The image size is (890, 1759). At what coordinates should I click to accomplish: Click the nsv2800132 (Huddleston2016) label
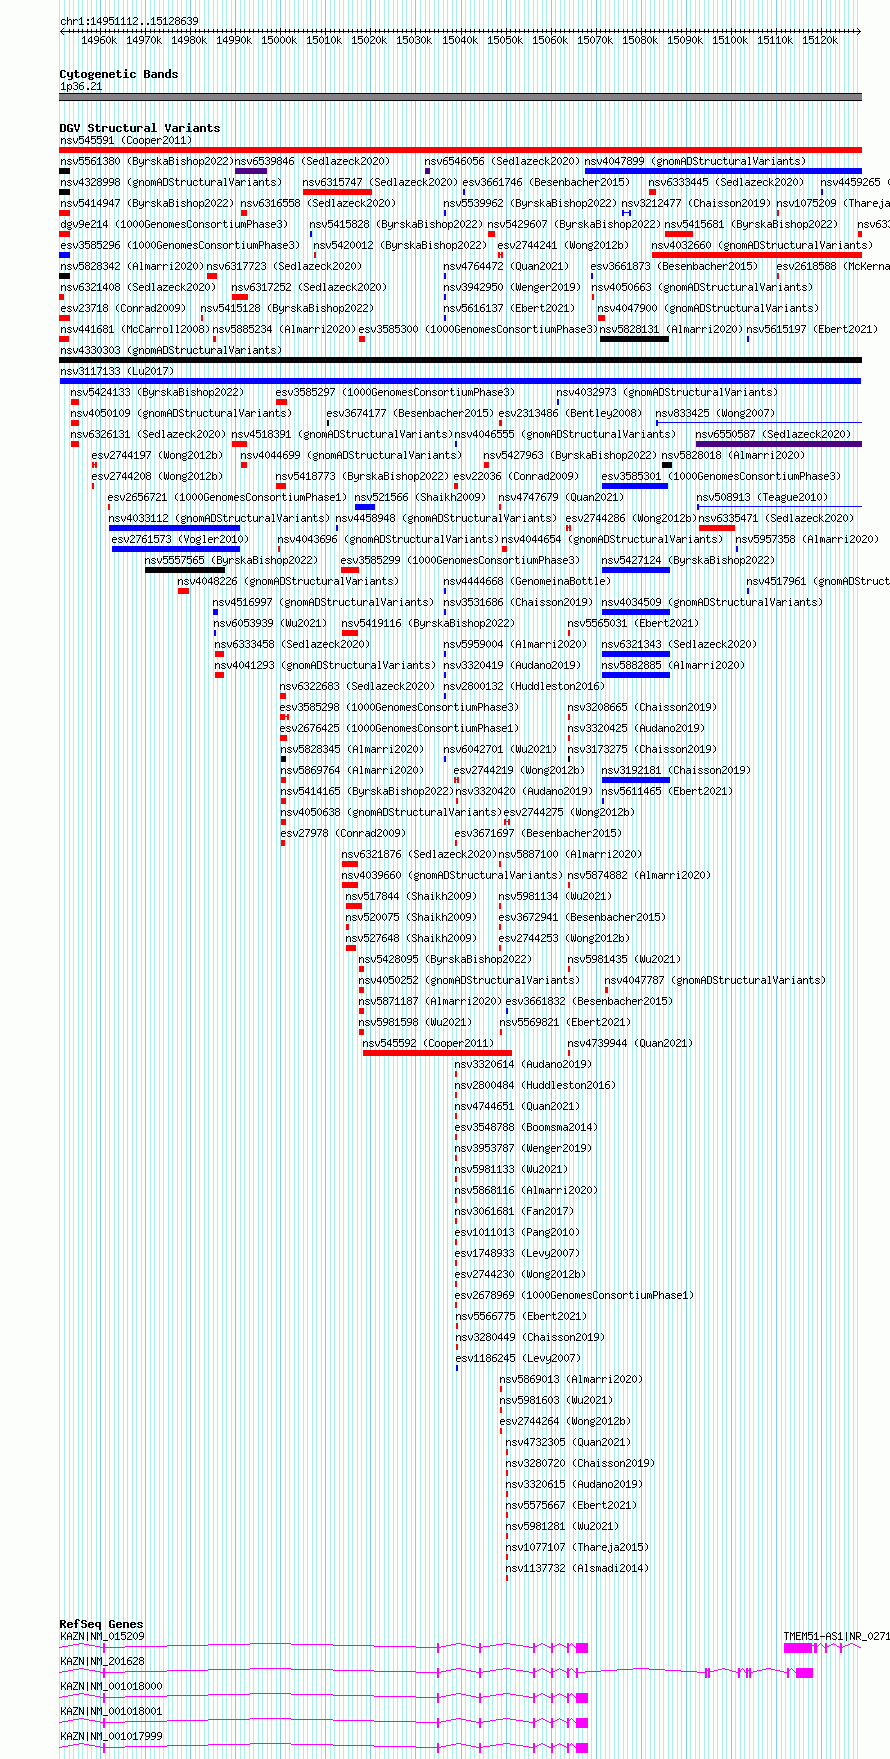(524, 686)
